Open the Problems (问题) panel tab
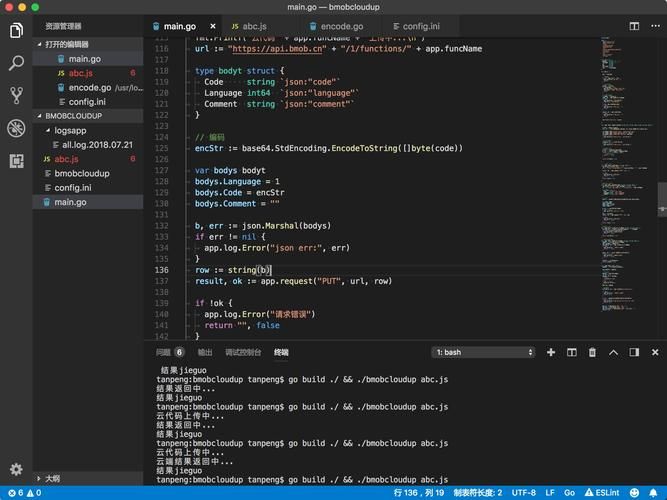This screenshot has height=500, width=667. [170, 352]
